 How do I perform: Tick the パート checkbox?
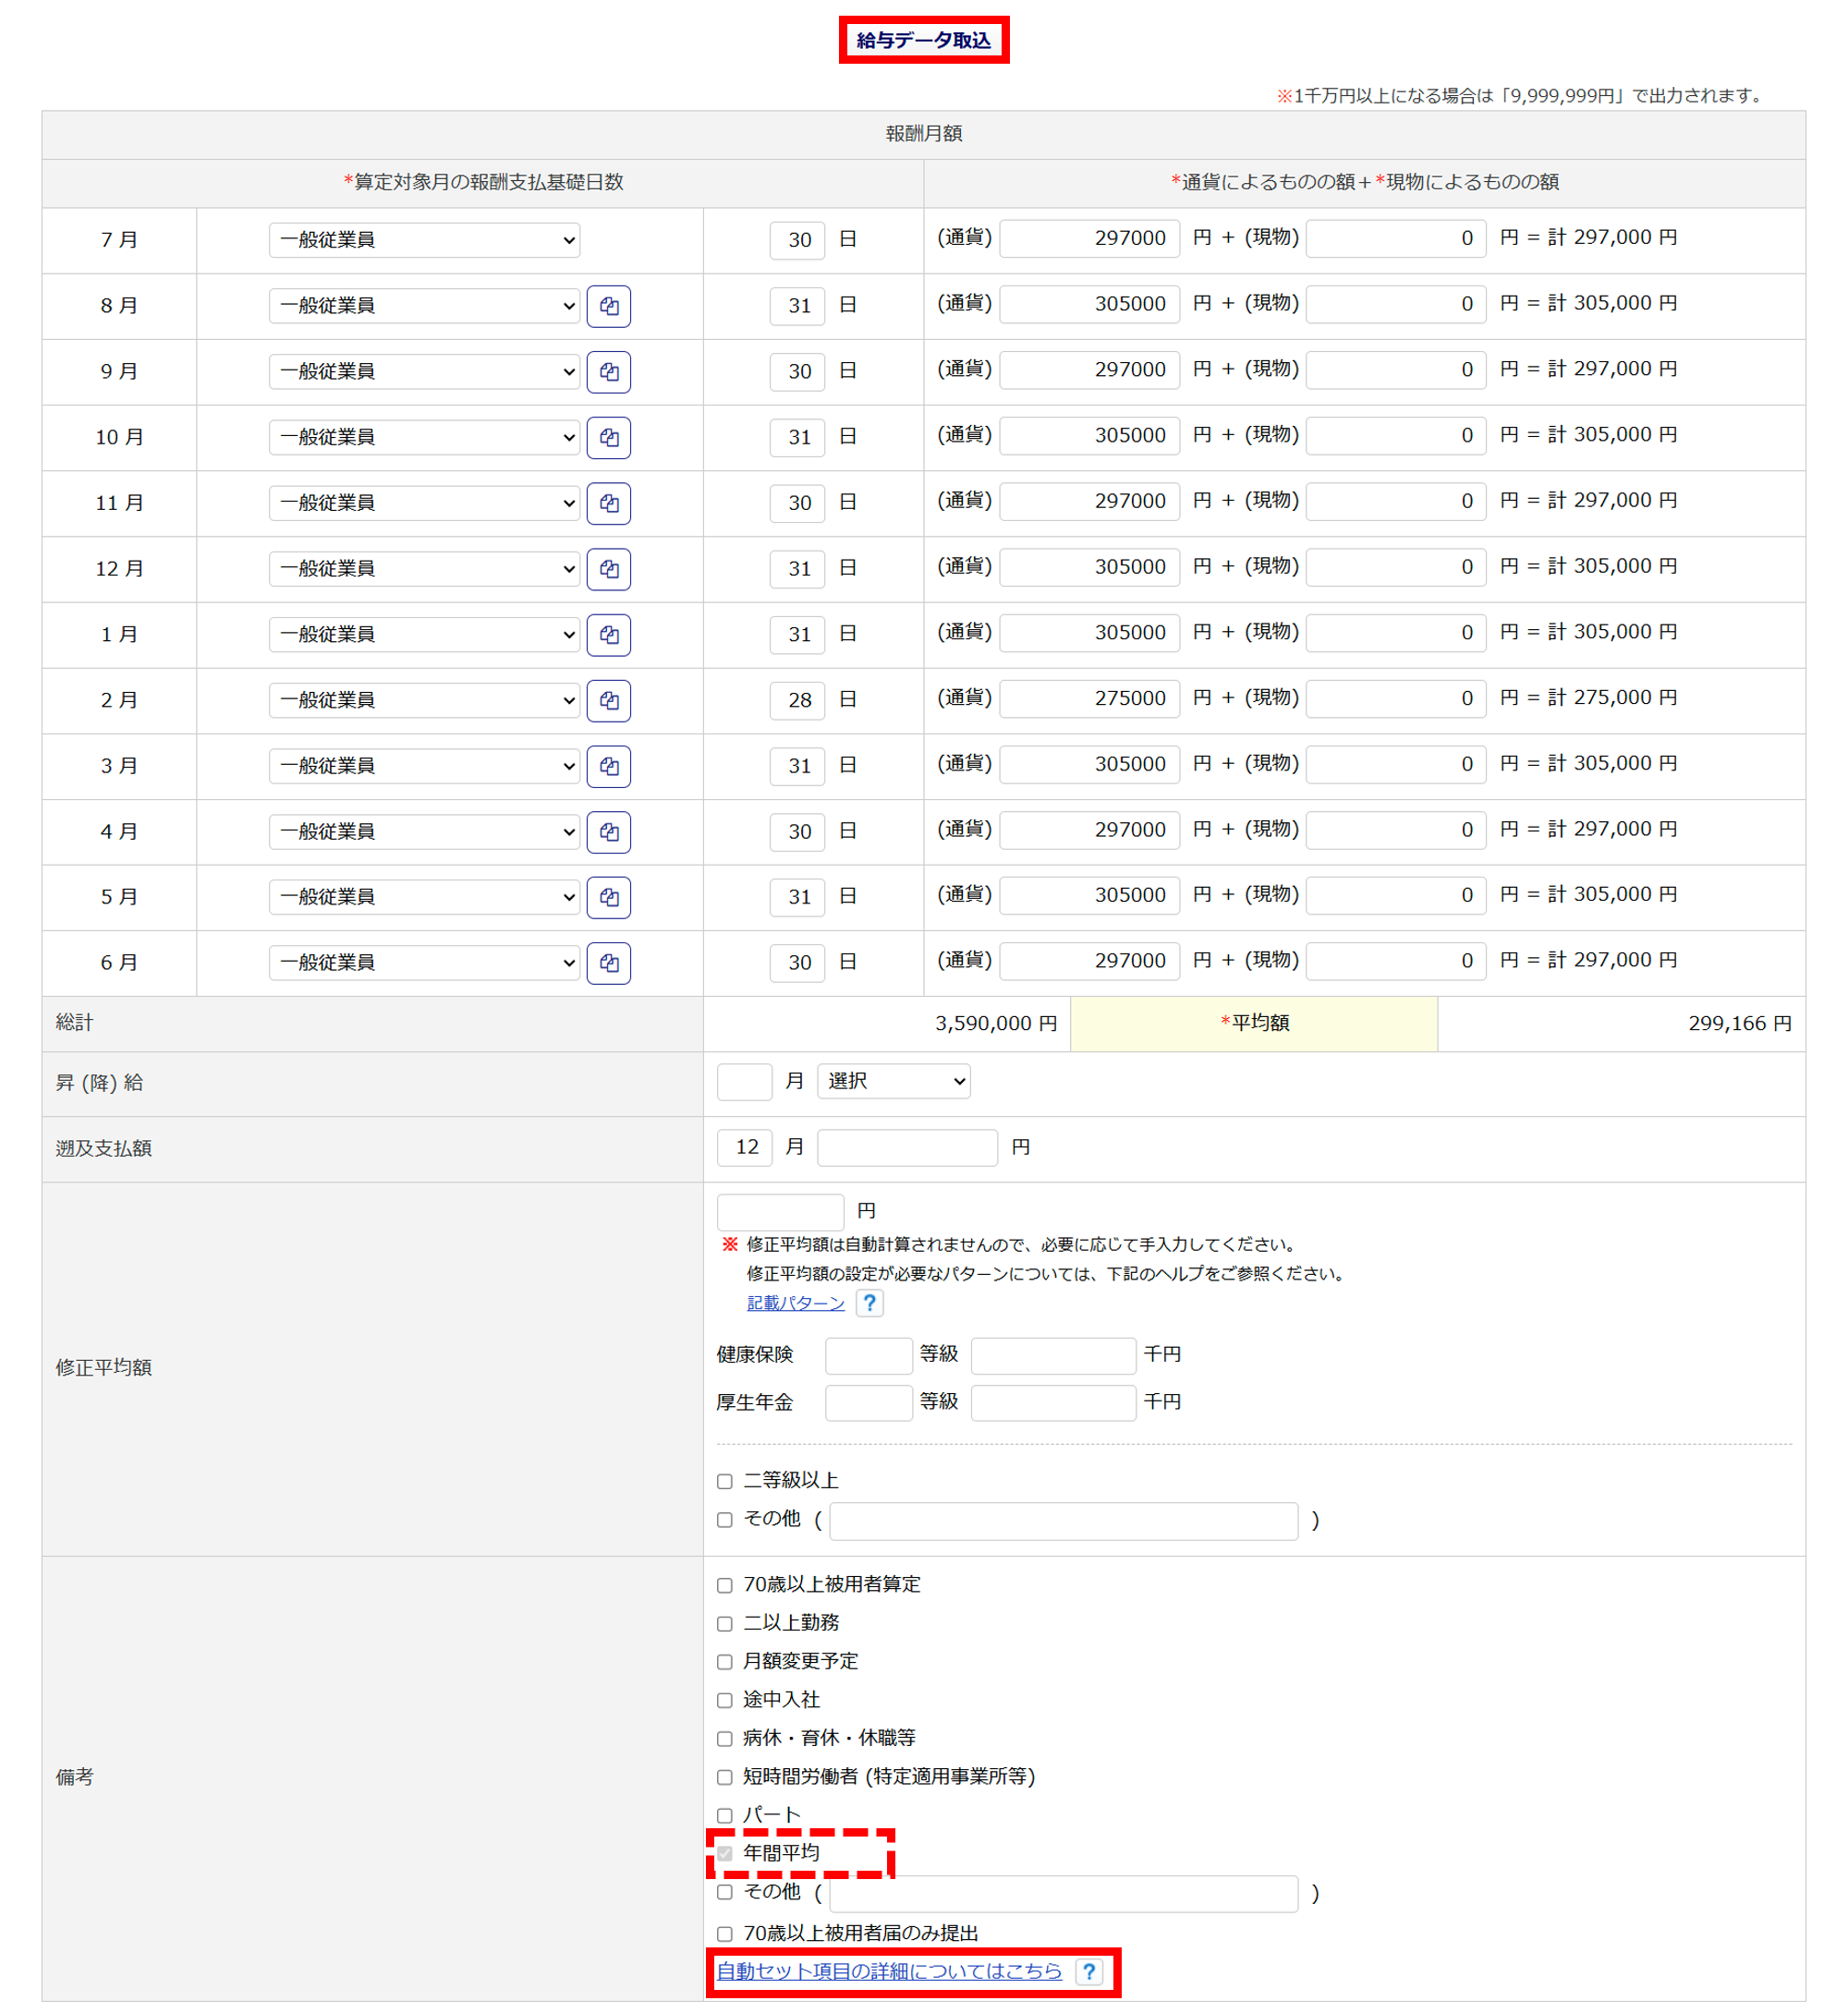(x=725, y=1815)
